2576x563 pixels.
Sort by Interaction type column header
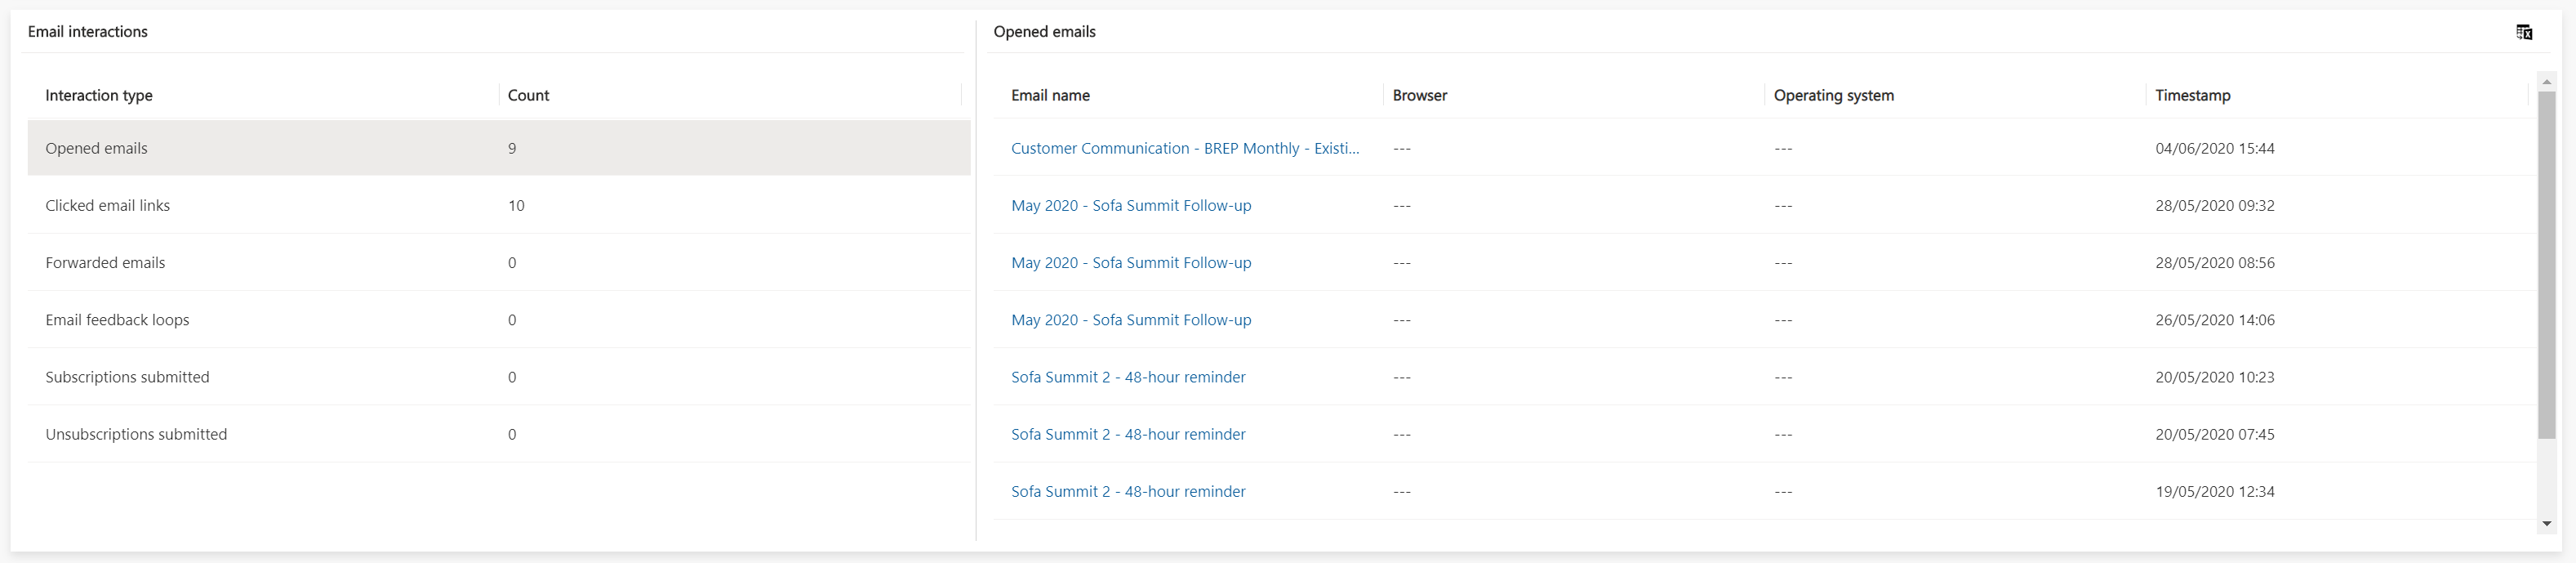[x=99, y=95]
